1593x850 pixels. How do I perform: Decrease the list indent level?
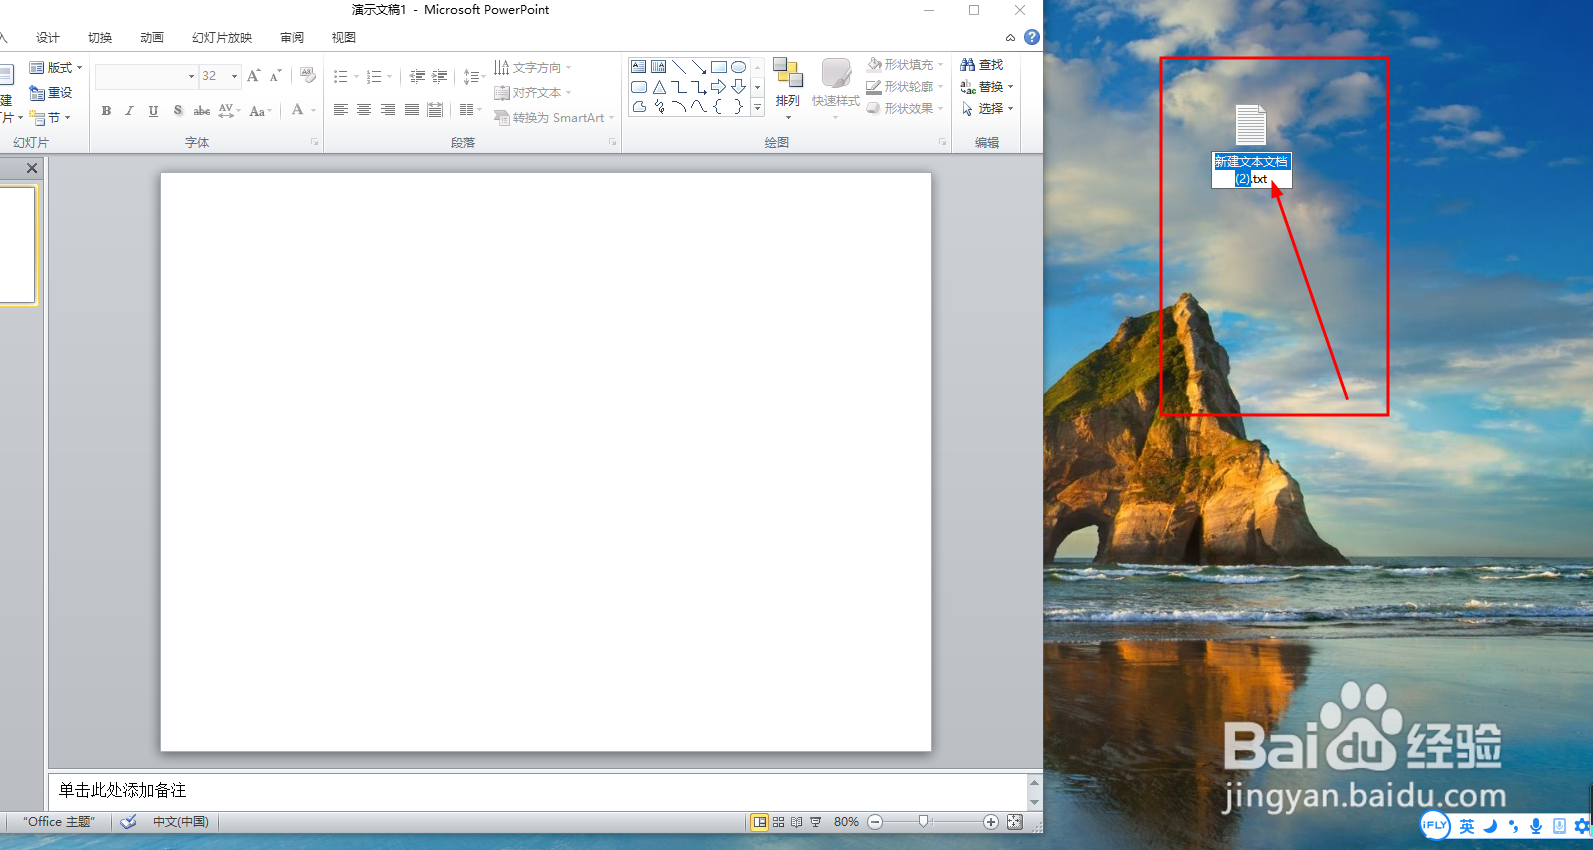pyautogui.click(x=417, y=76)
